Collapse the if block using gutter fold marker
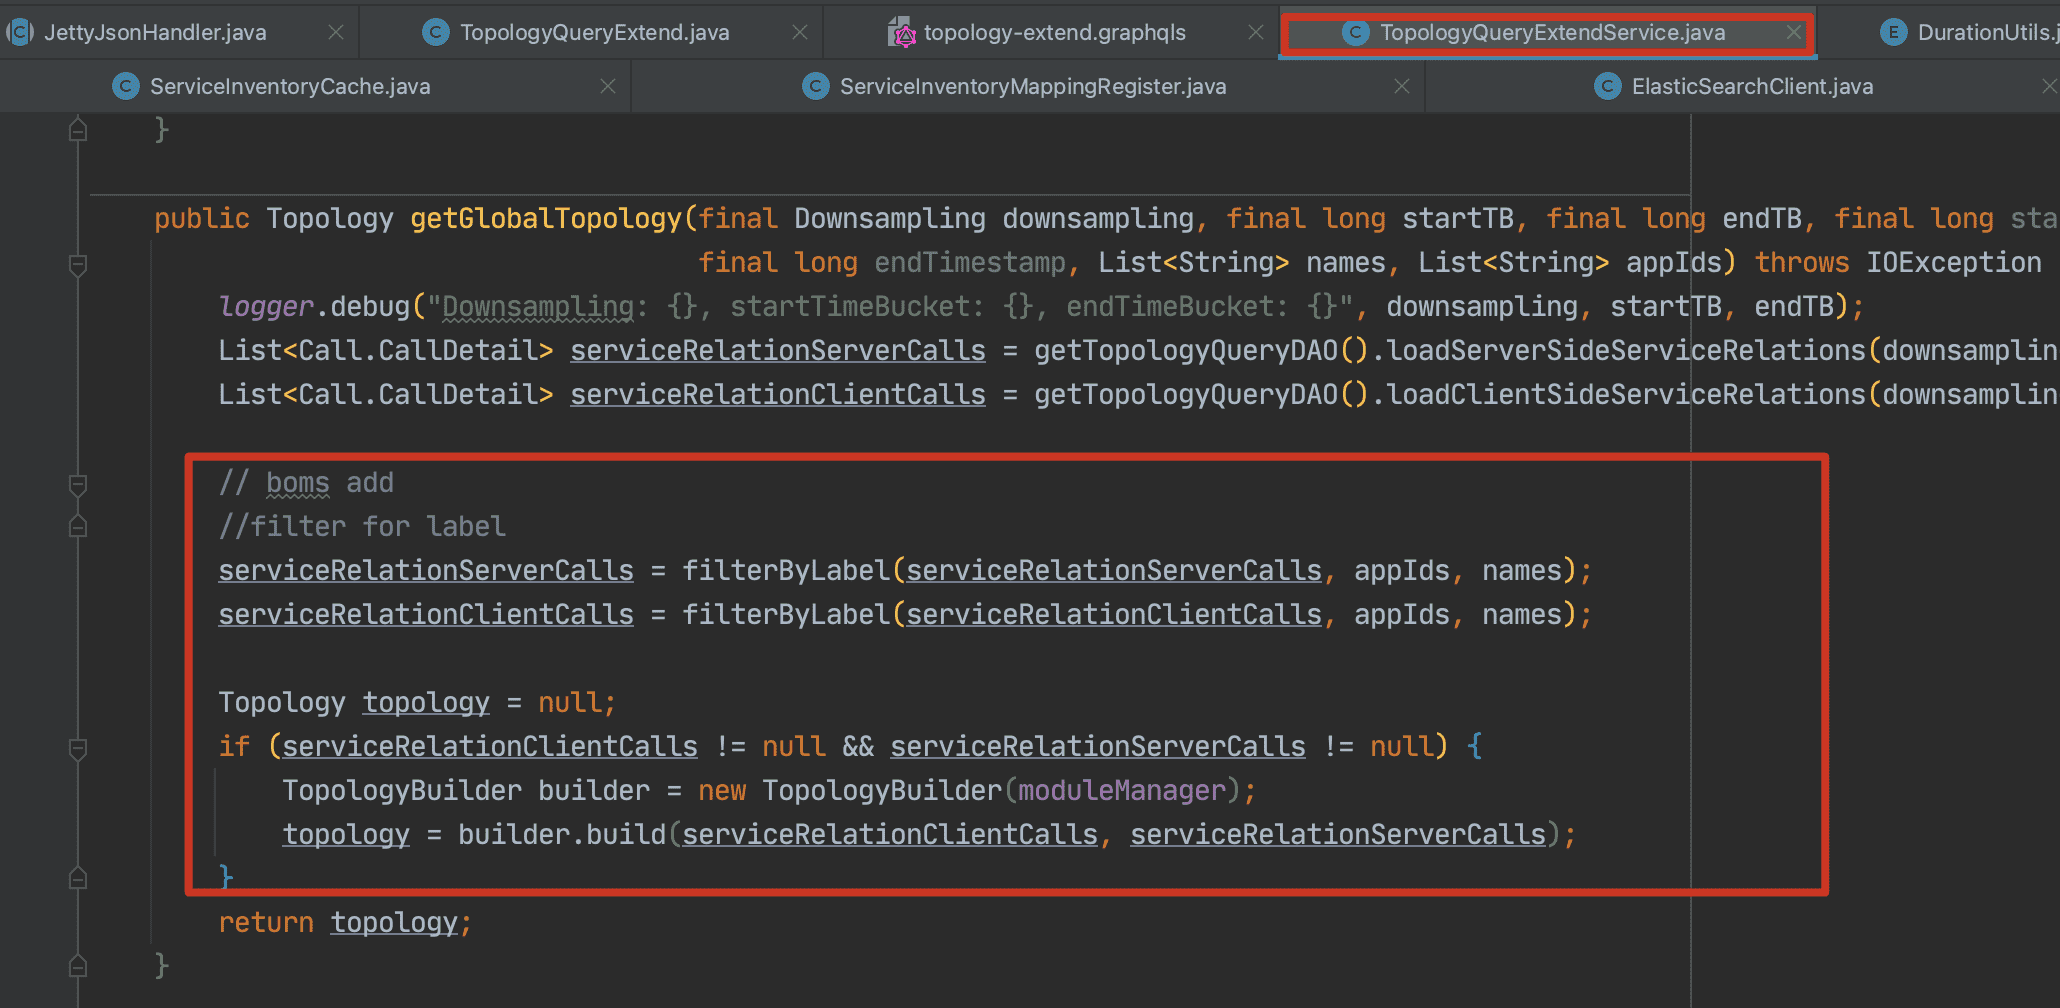2060x1008 pixels. coord(78,748)
